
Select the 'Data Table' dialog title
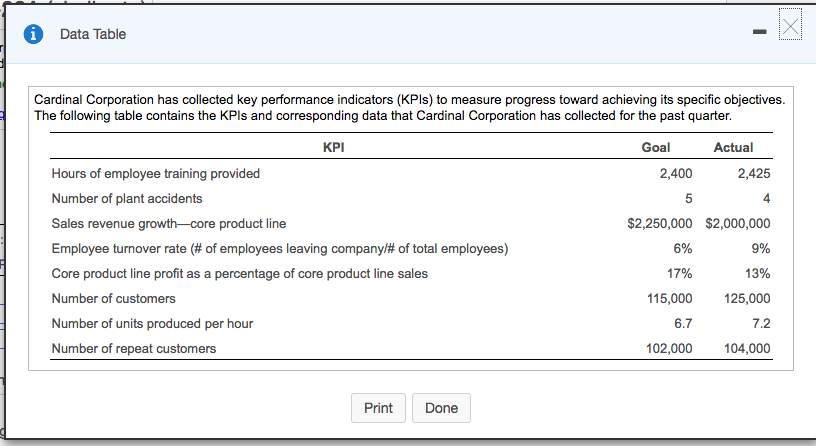(x=93, y=34)
